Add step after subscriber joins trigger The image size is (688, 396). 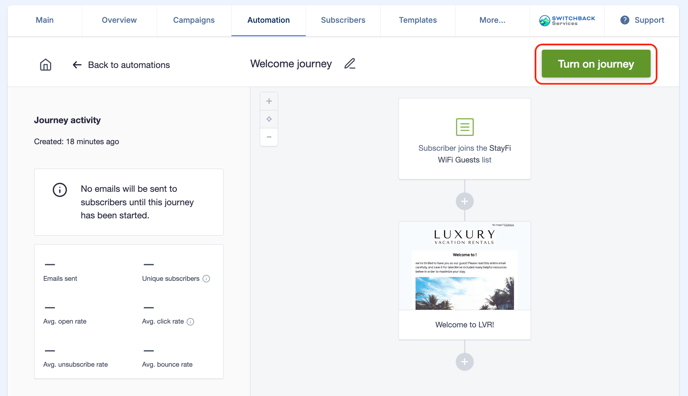(x=465, y=201)
